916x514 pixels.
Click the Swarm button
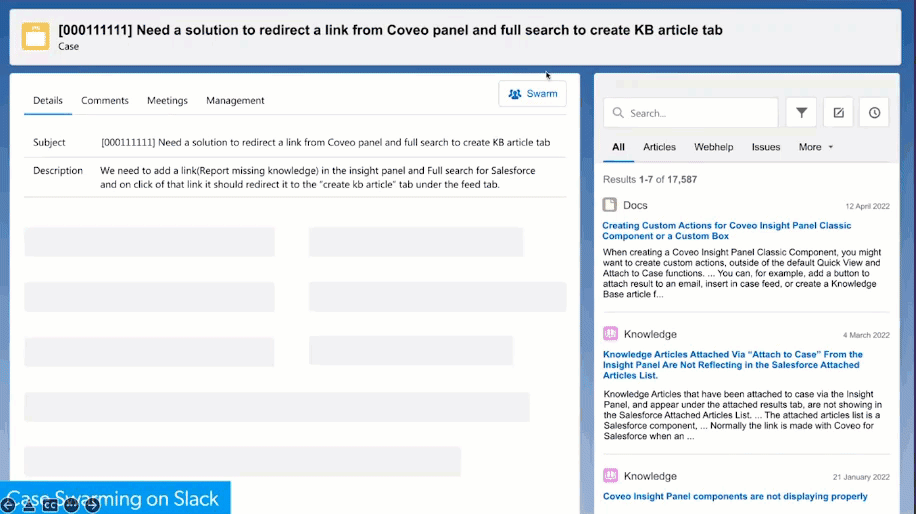pyautogui.click(x=532, y=93)
